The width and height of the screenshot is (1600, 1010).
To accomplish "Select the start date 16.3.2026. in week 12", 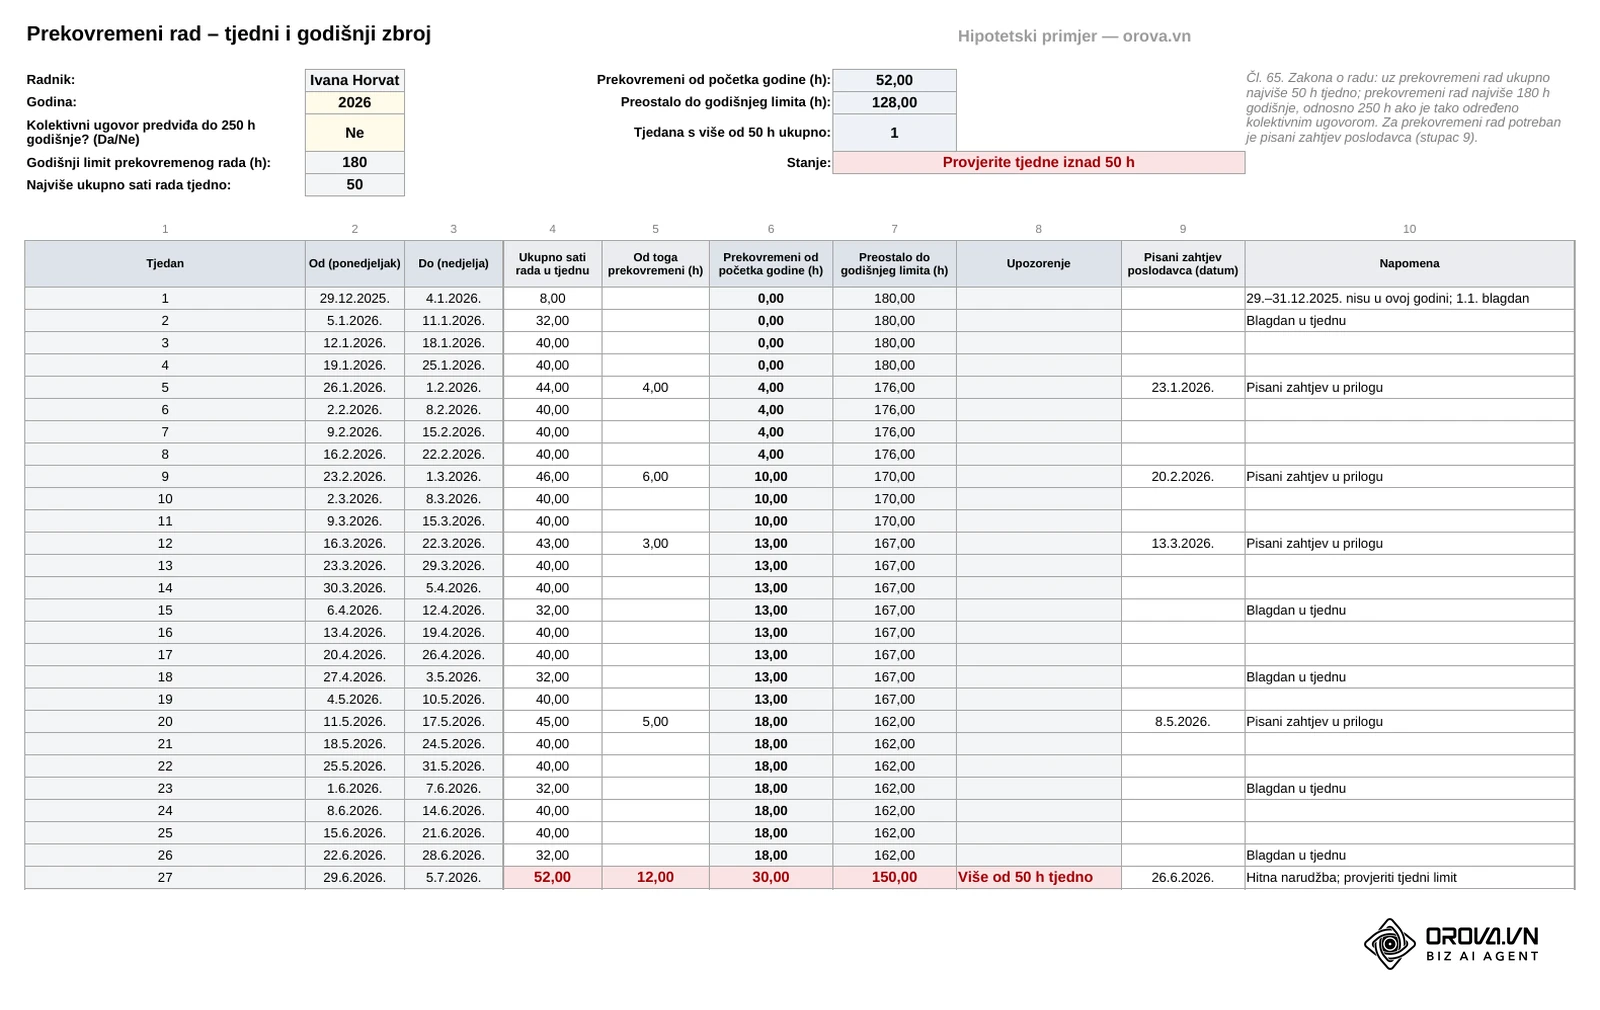I will (x=354, y=543).
